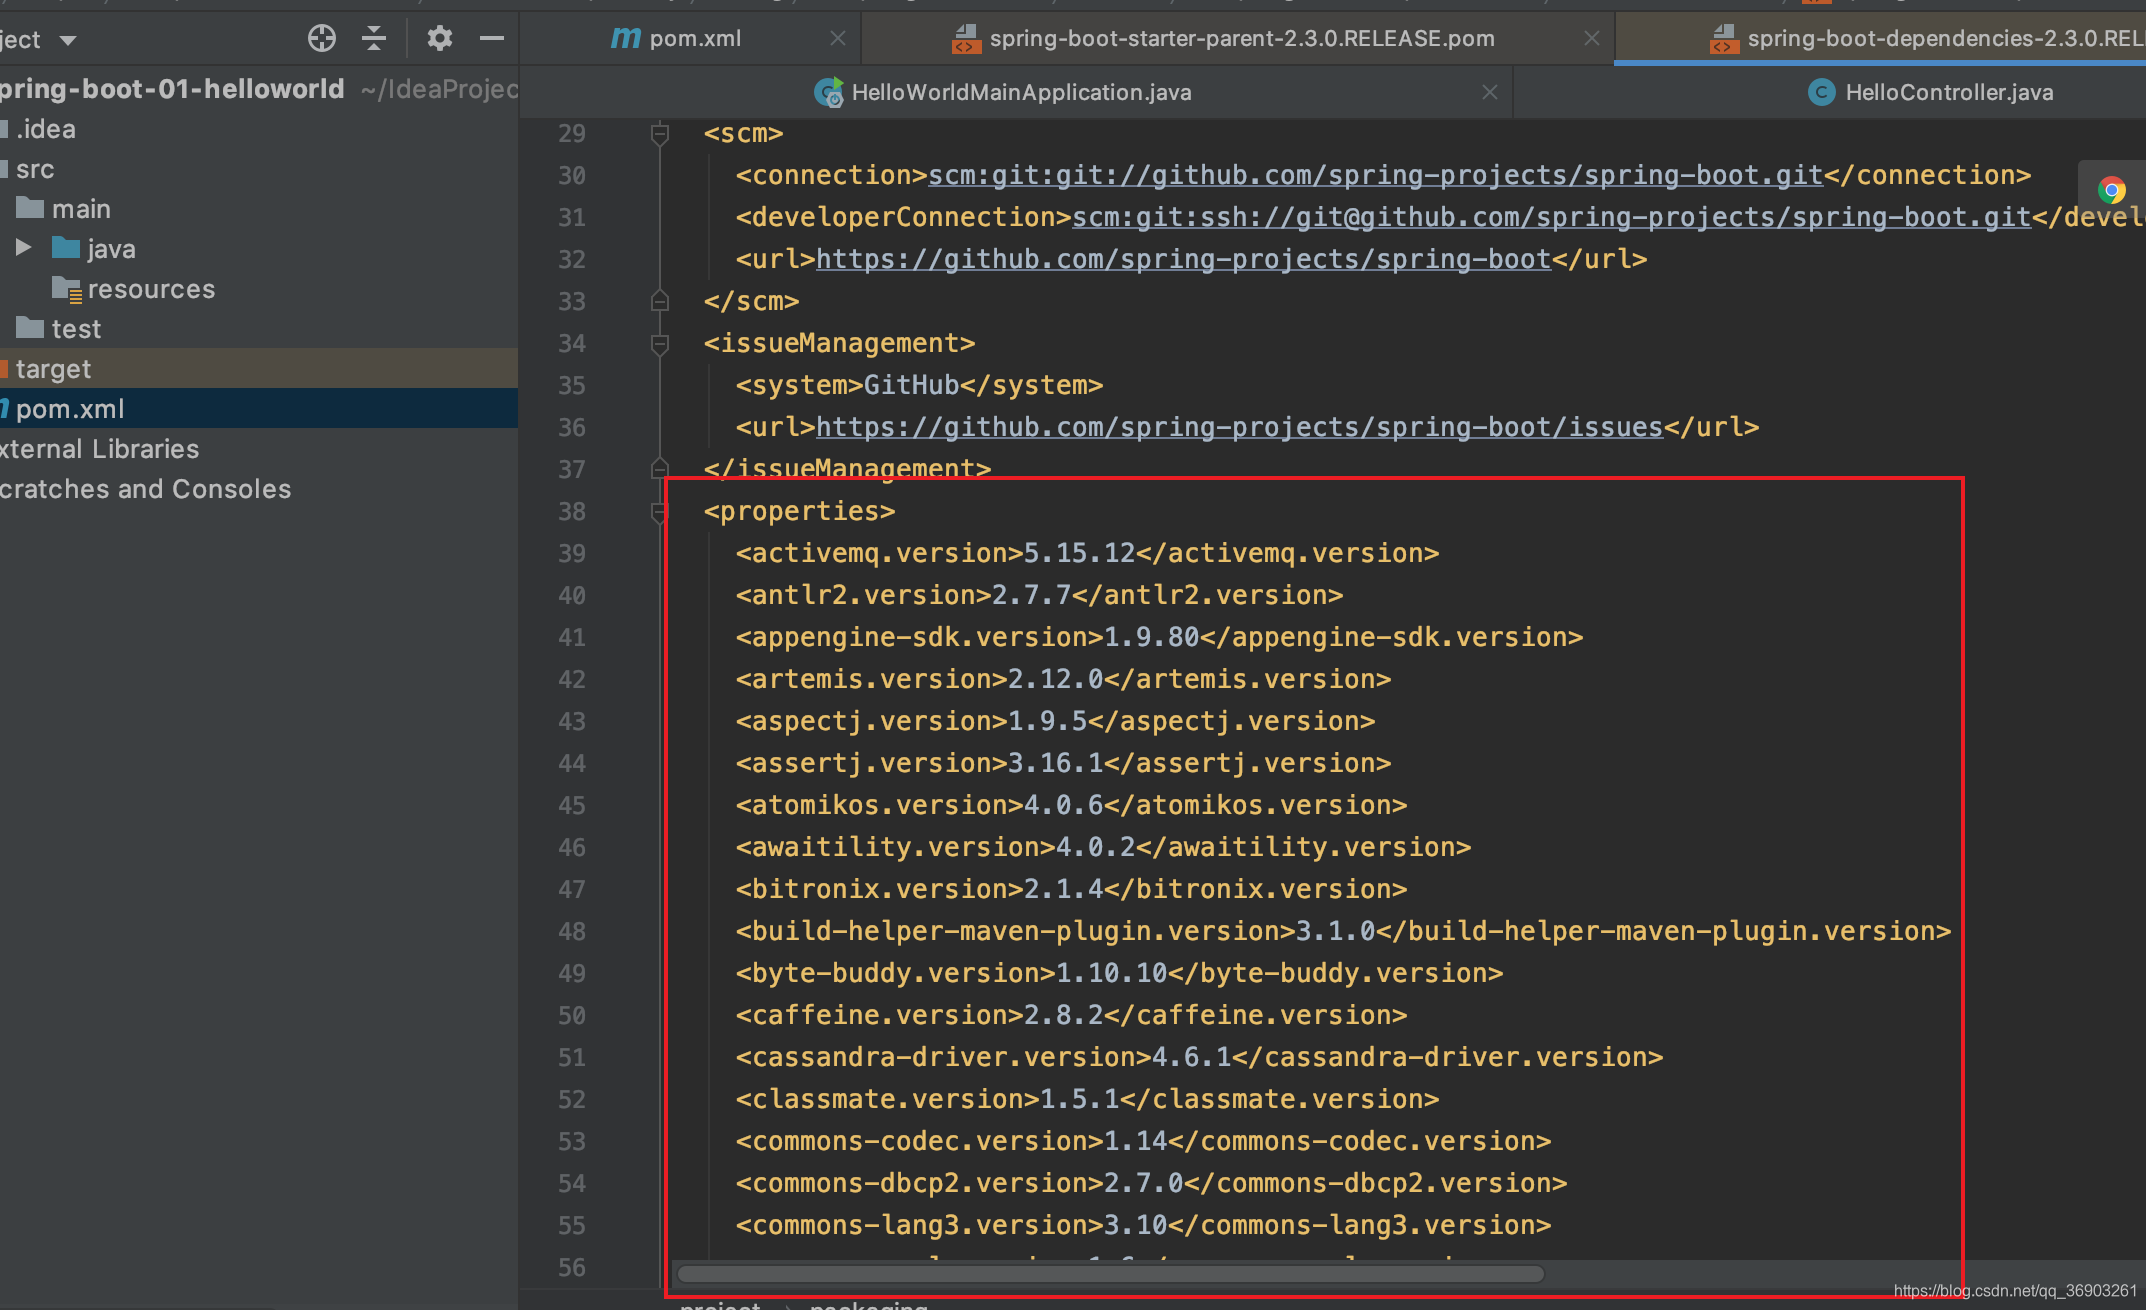This screenshot has width=2146, height=1310.
Task: Click the byte-buddy.version 1.10.10 line
Action: [x=1119, y=973]
